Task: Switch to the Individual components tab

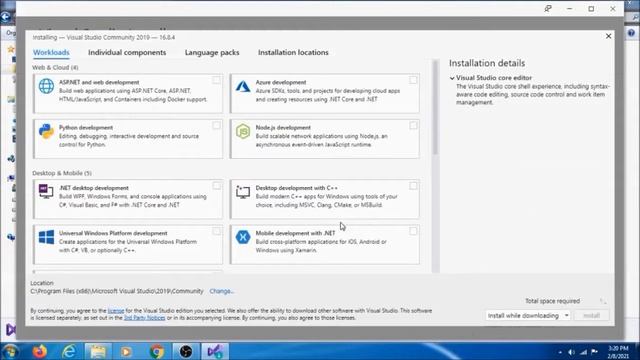Action: click(127, 52)
